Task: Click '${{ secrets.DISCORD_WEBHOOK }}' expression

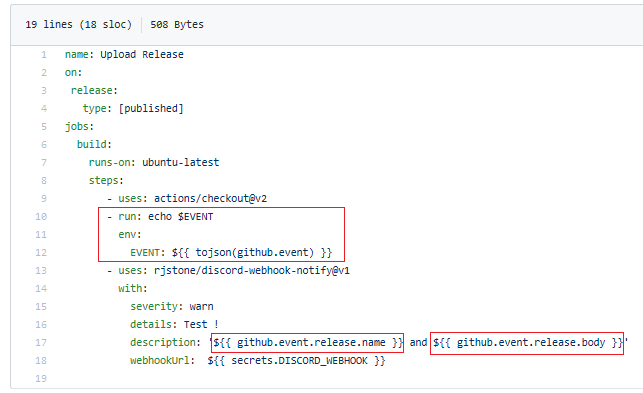Action: (296, 361)
